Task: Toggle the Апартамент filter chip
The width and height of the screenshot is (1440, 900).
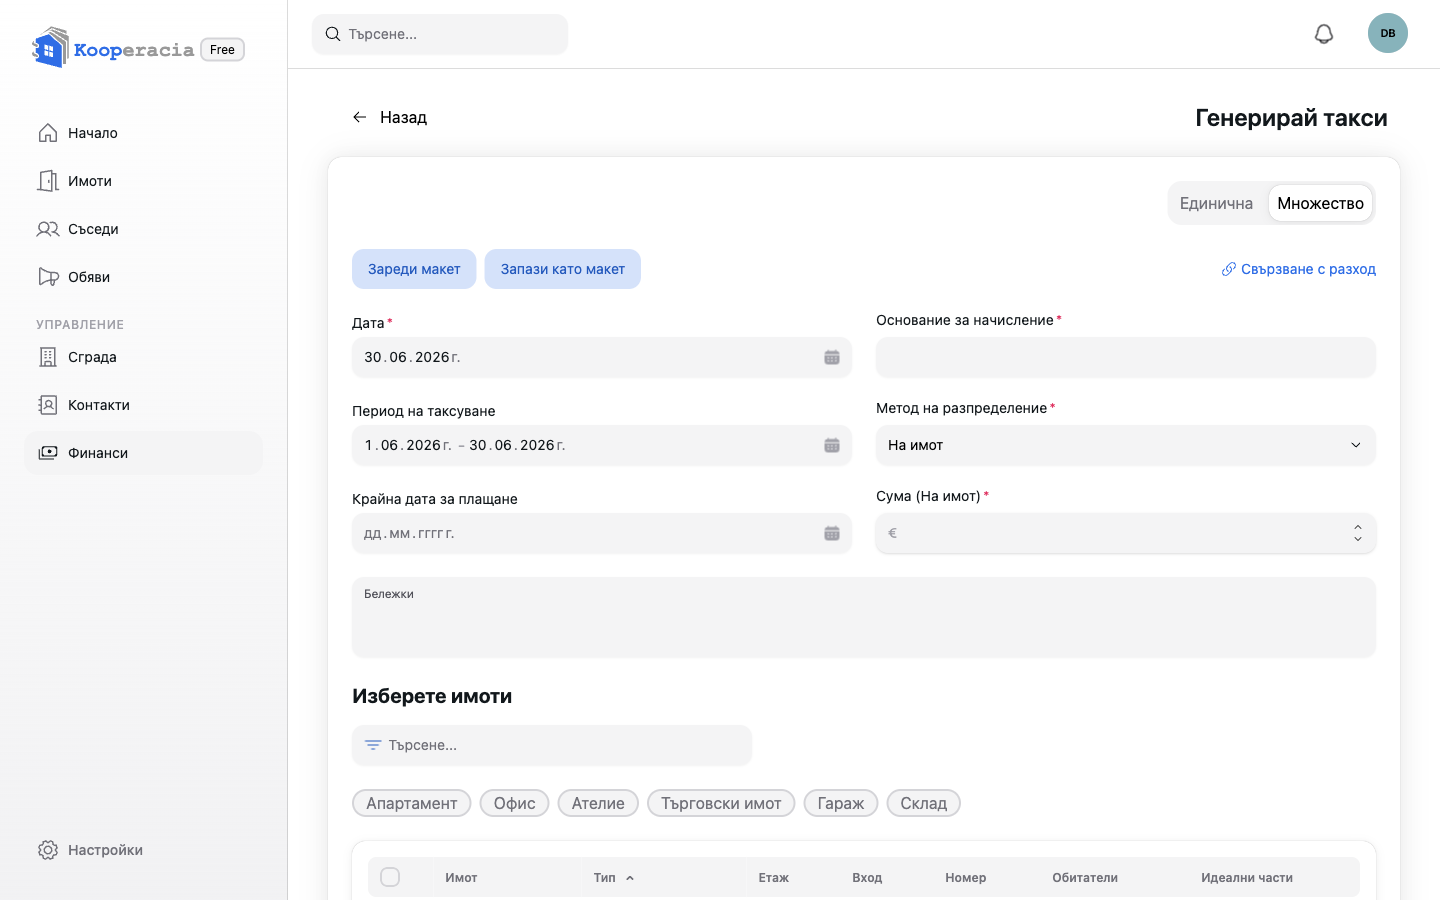Action: point(412,803)
